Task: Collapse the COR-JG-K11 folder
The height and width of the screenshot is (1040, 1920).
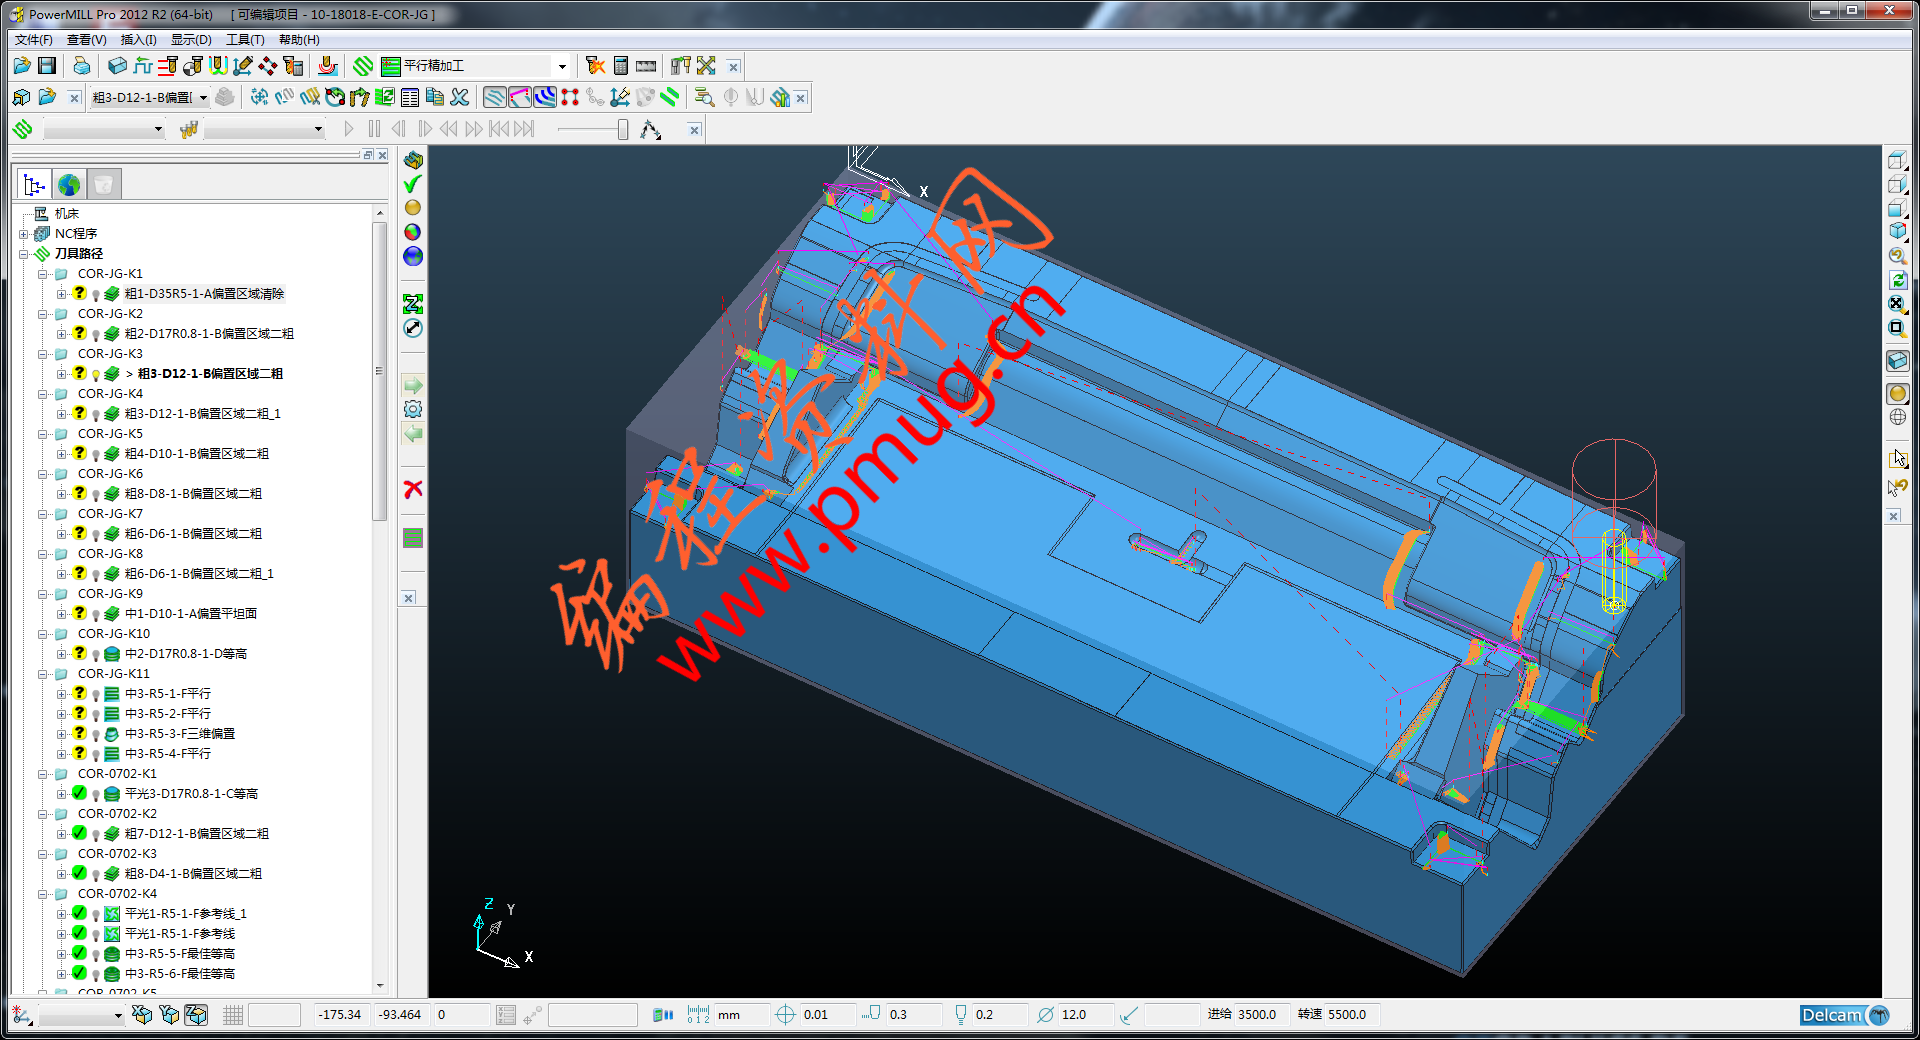Action: 43,674
